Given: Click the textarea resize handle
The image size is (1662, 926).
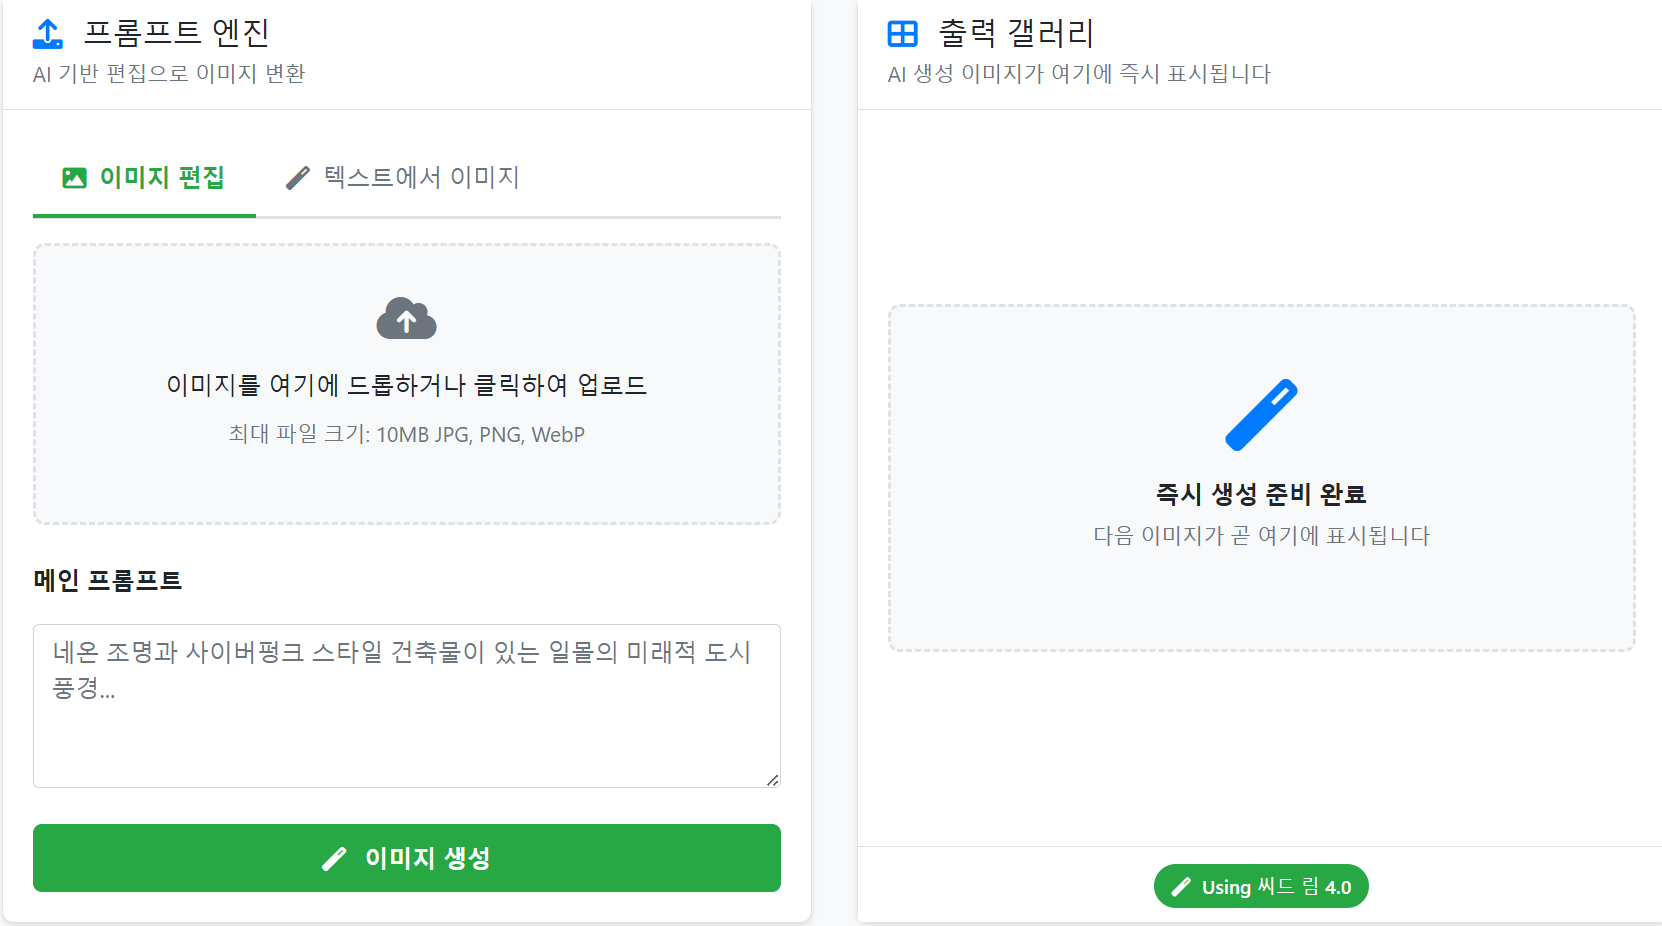Looking at the screenshot, I should [773, 779].
